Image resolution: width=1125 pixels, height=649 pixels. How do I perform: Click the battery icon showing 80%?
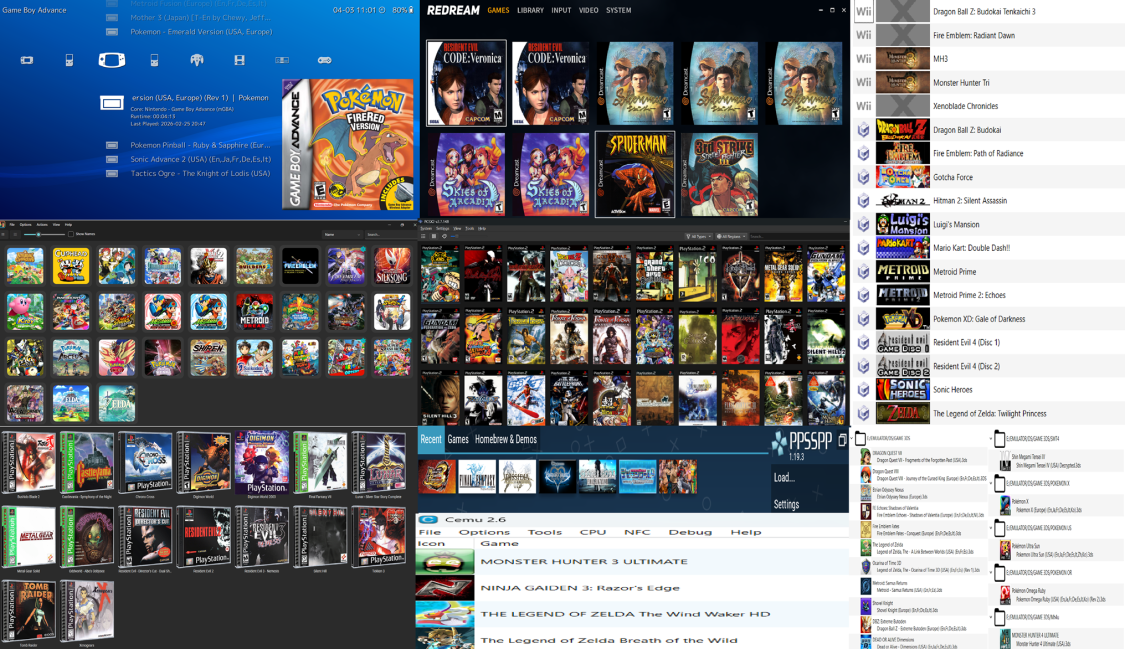[x=411, y=10]
